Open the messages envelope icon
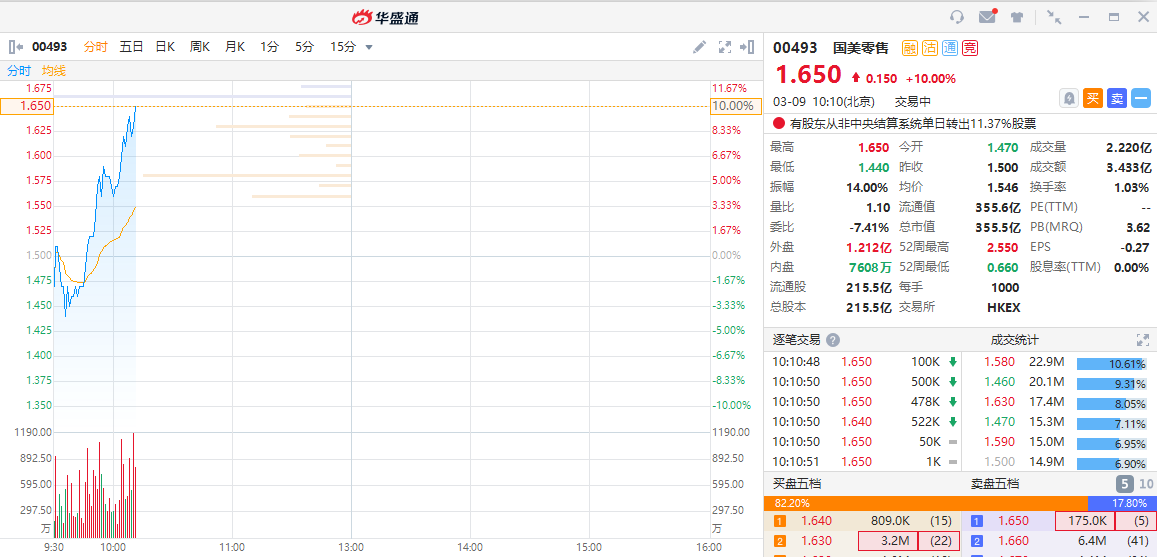Screen dimensions: 1157x557 (987, 17)
